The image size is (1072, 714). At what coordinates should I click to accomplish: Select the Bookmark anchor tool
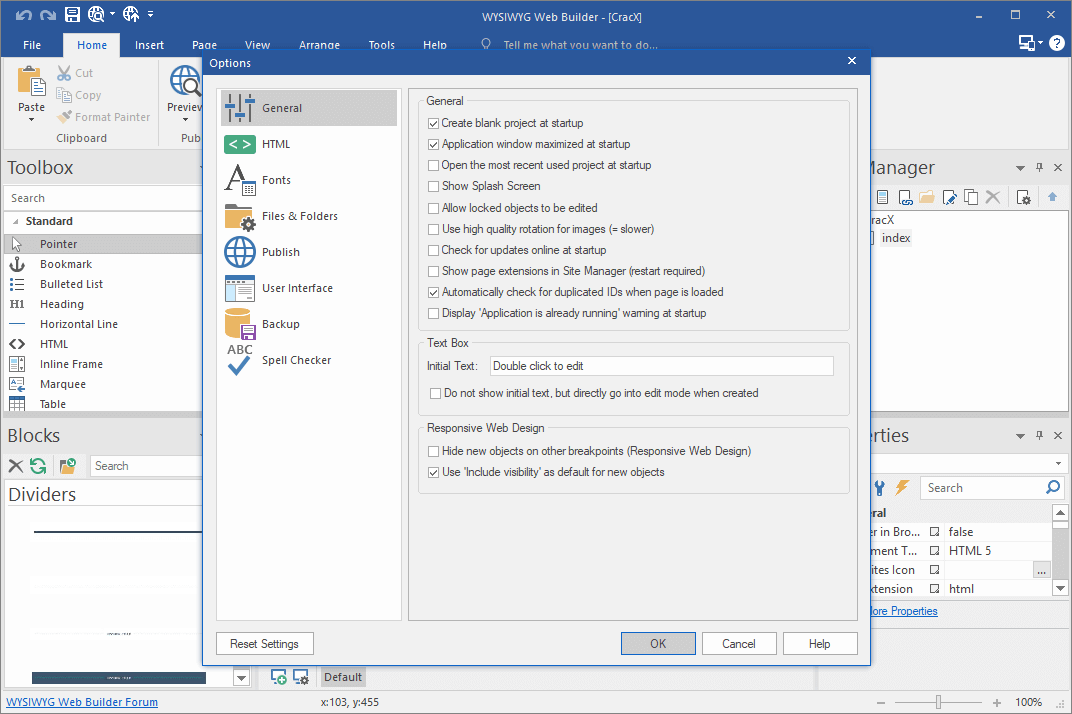[x=103, y=264]
